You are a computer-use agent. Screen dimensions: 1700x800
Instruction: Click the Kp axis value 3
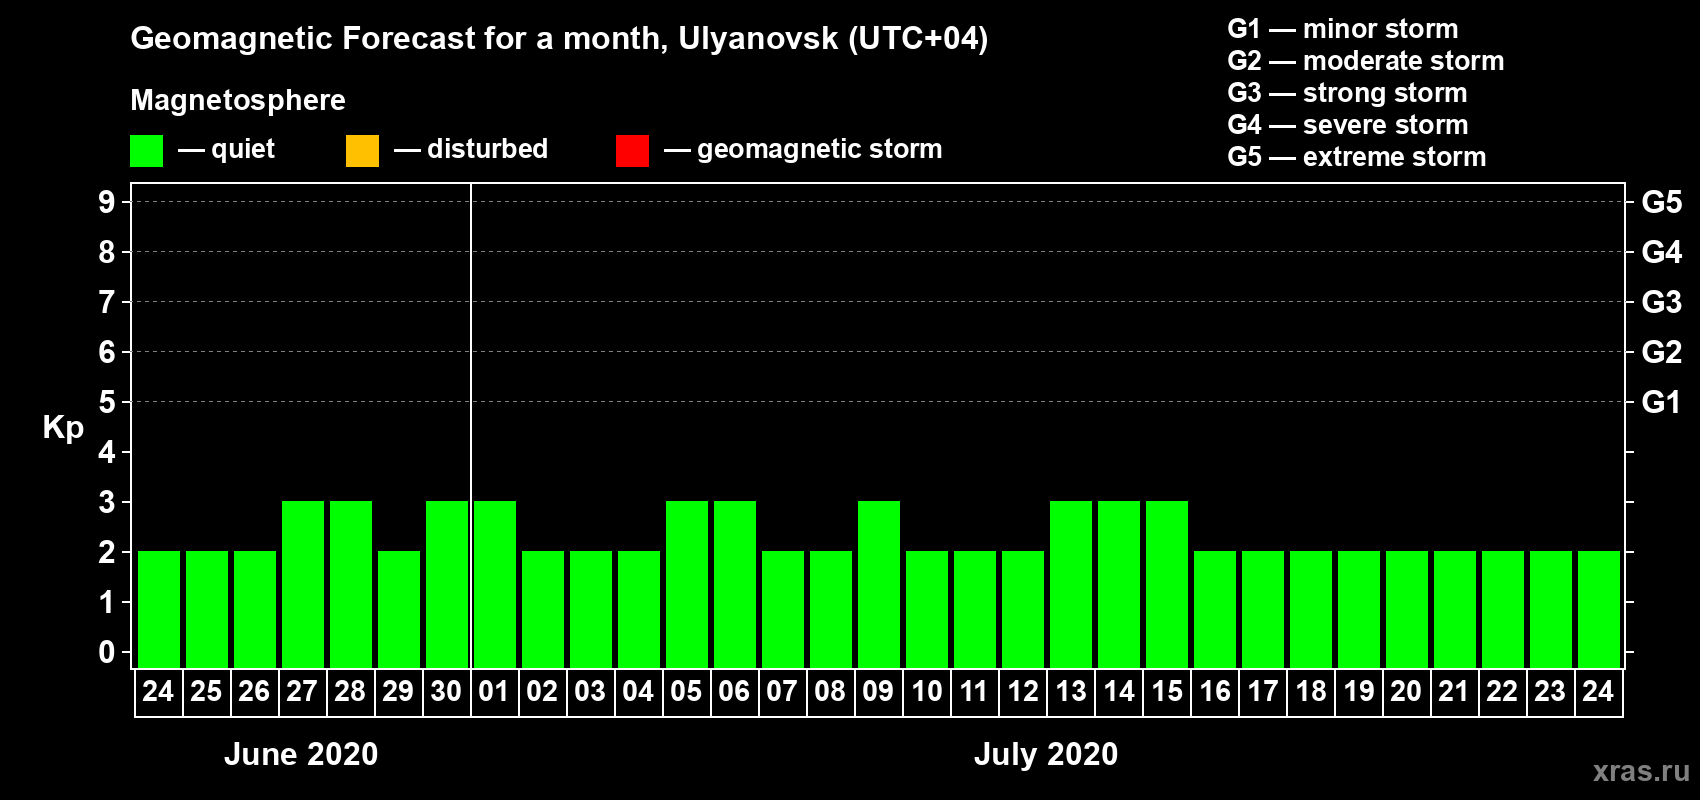pos(107,502)
